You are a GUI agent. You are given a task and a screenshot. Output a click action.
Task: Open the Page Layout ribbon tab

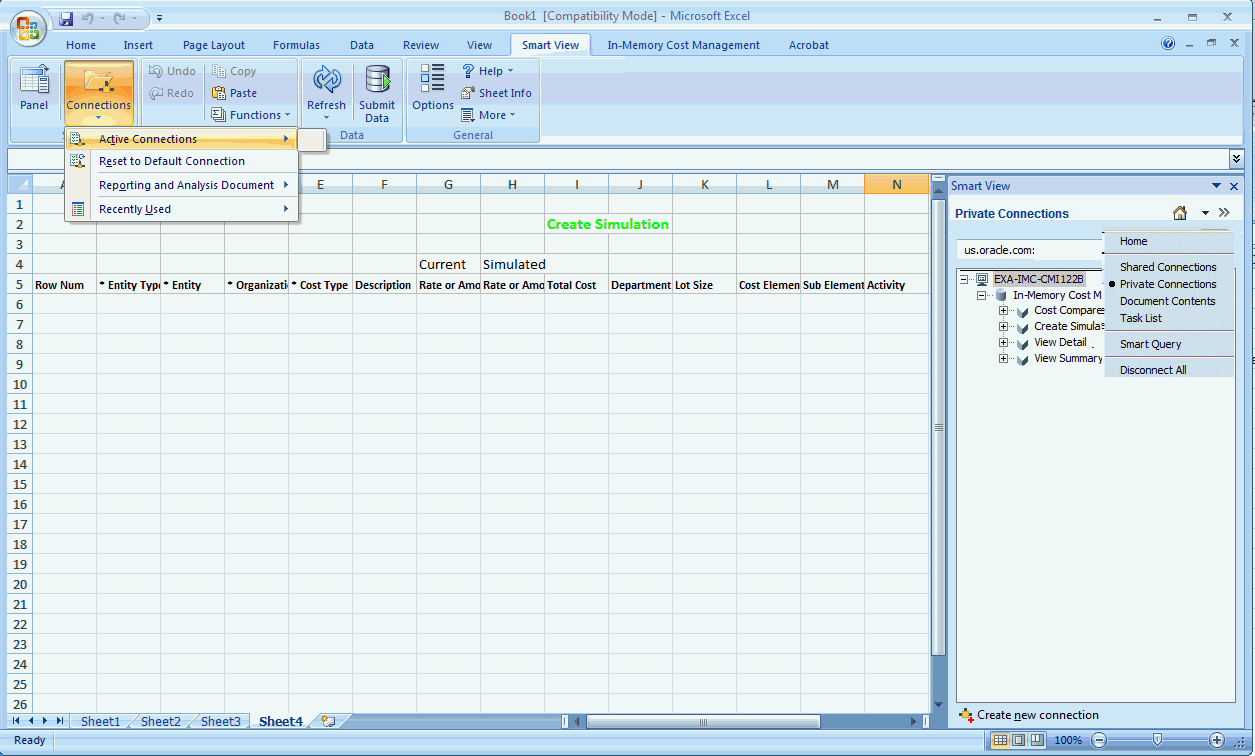pyautogui.click(x=214, y=45)
